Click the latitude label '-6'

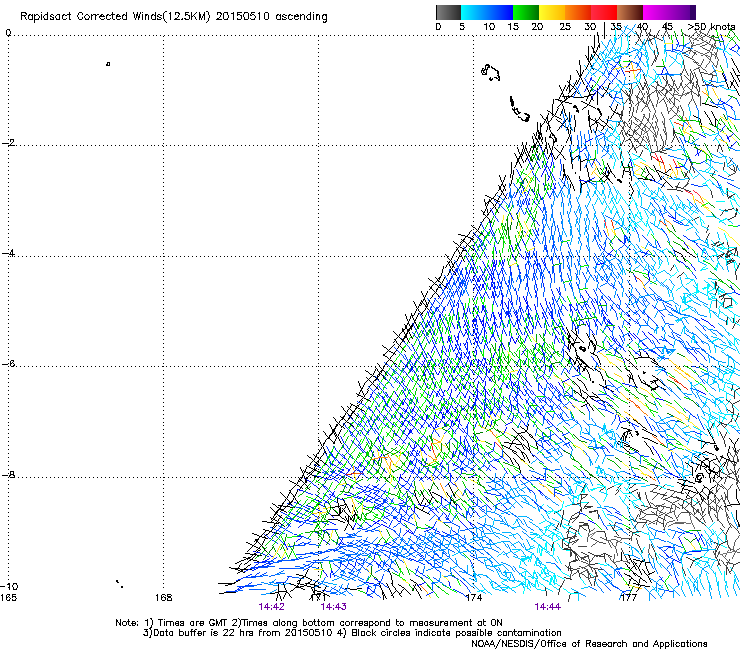click(x=8, y=363)
